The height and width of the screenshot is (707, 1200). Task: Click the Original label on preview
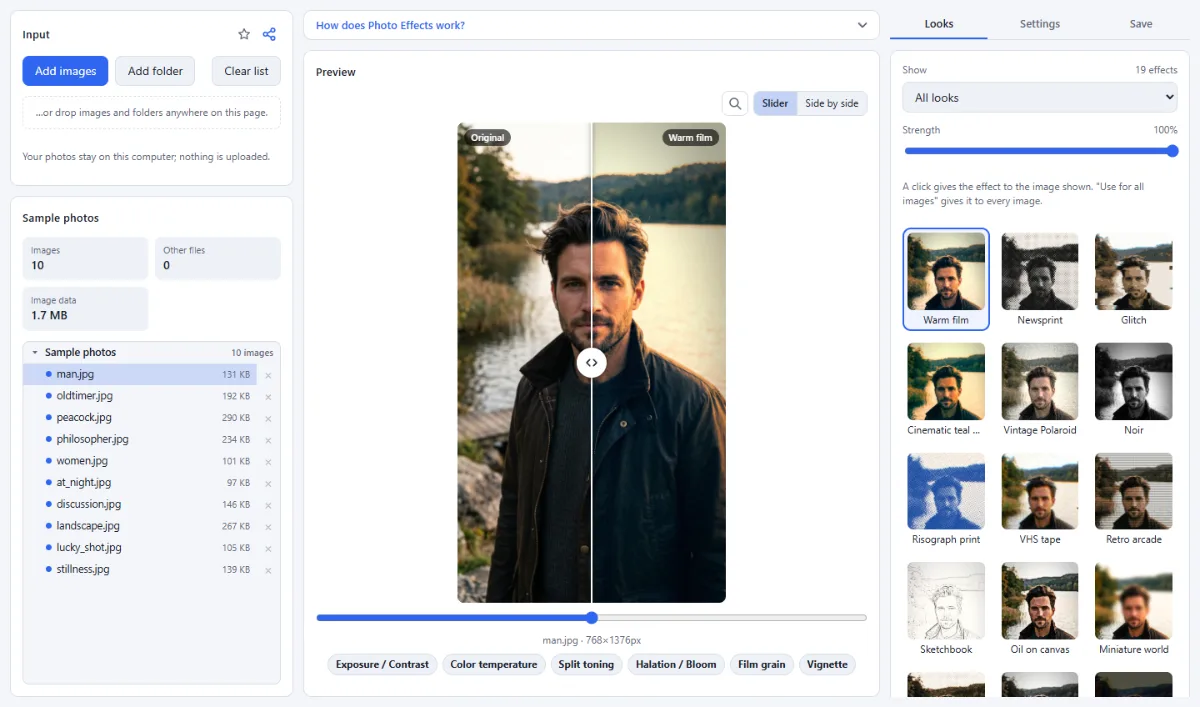[487, 137]
